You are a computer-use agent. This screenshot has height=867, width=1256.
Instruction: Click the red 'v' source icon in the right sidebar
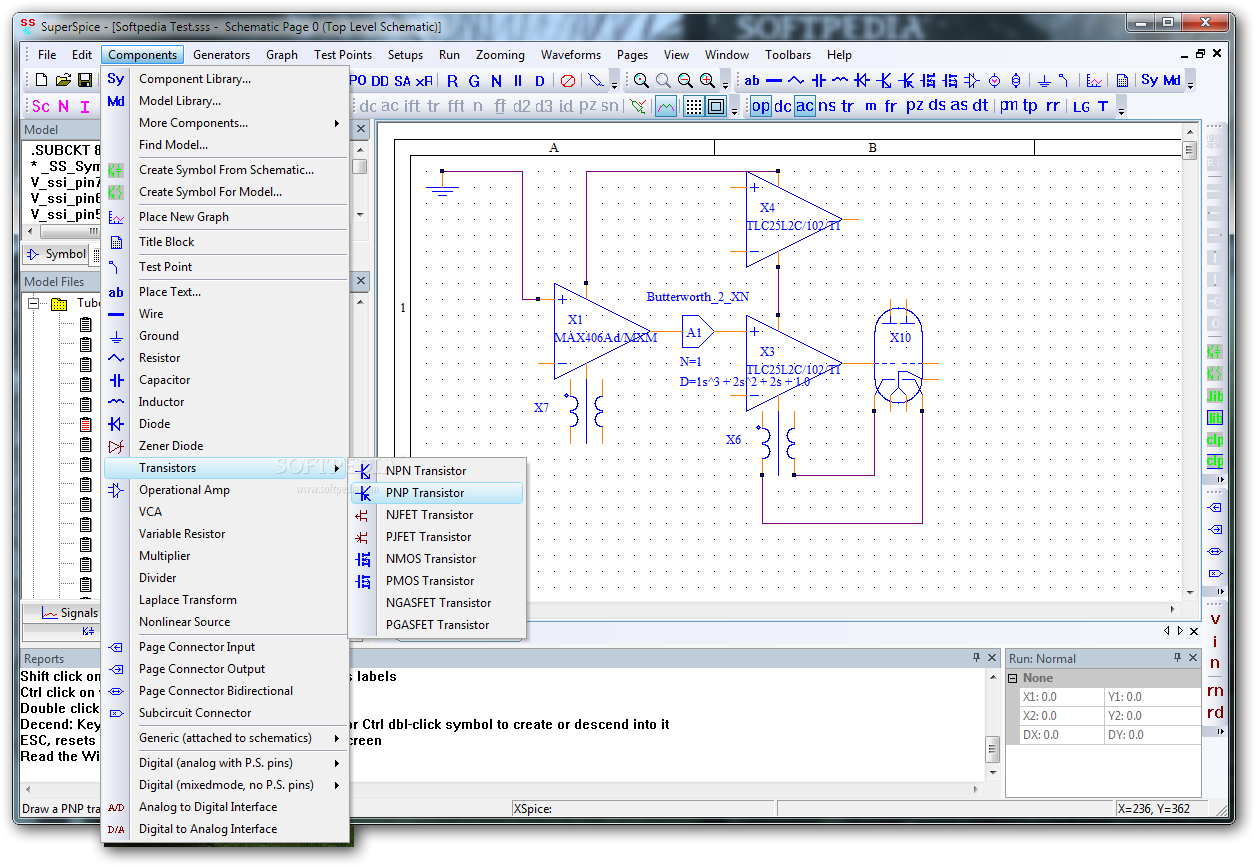[x=1215, y=618]
